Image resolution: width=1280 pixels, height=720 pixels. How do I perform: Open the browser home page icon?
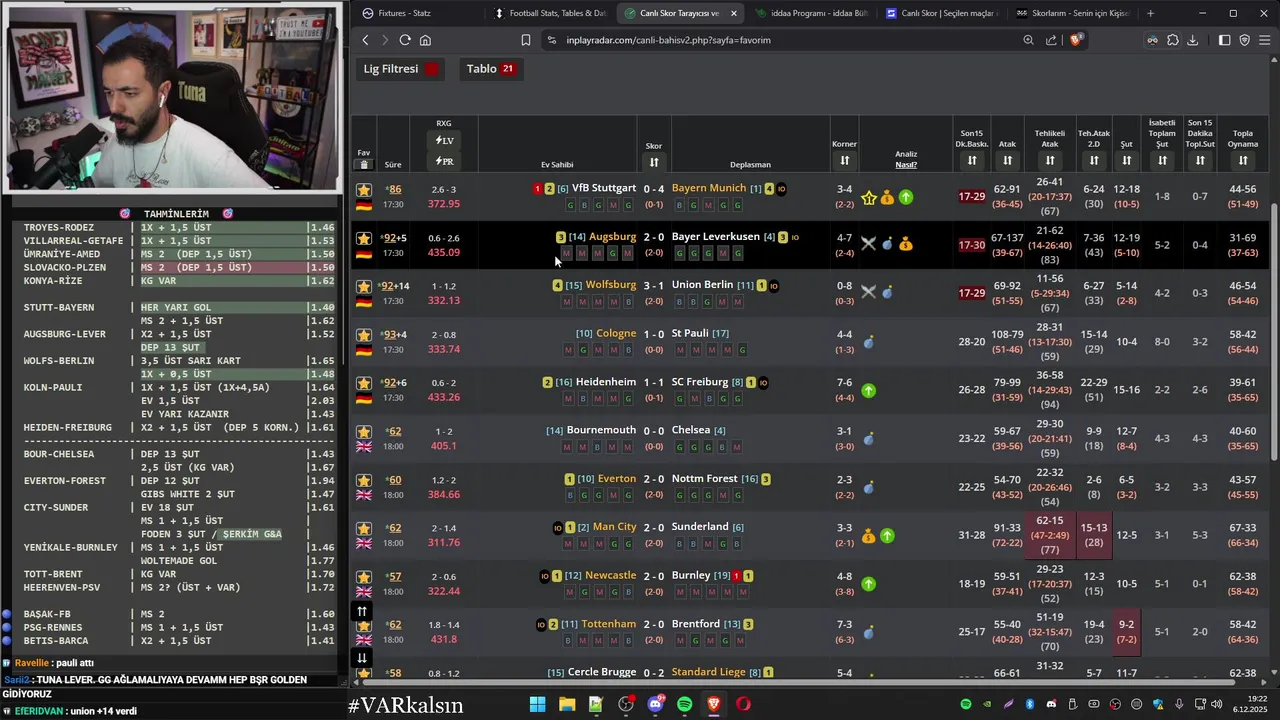point(425,40)
